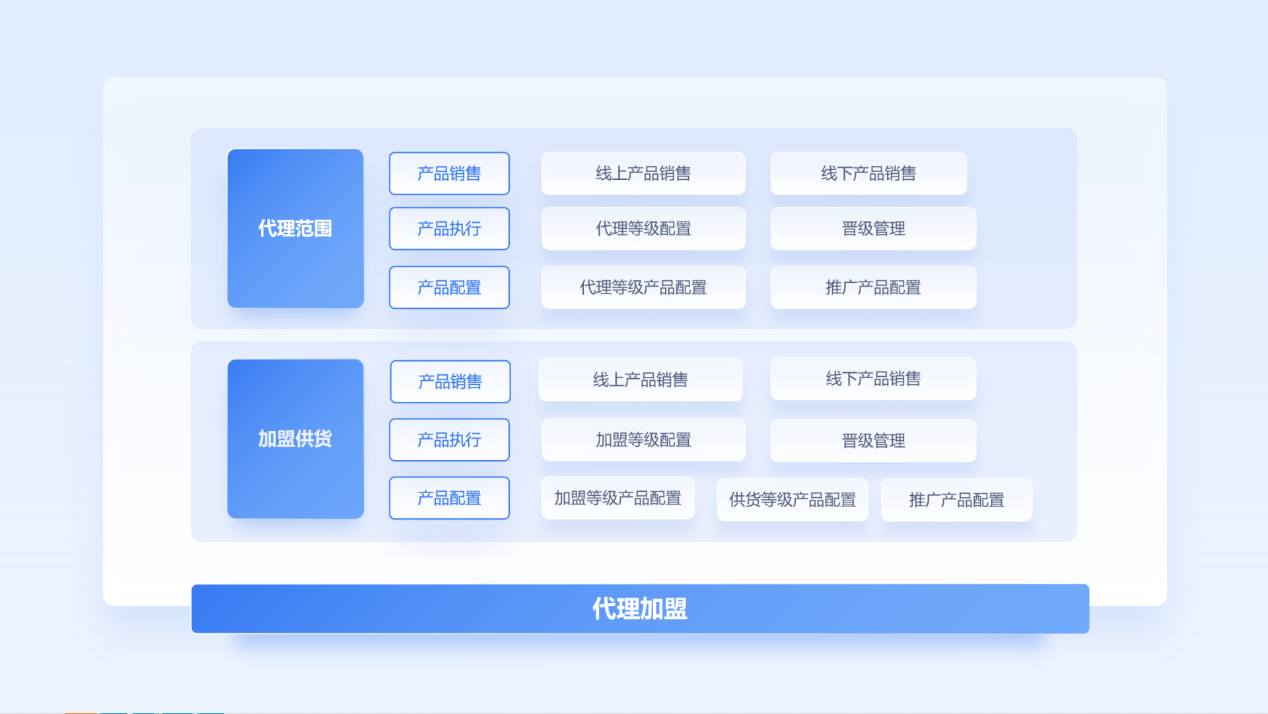Click the 加盟等级产品配置 card
1268x714 pixels.
618,498
